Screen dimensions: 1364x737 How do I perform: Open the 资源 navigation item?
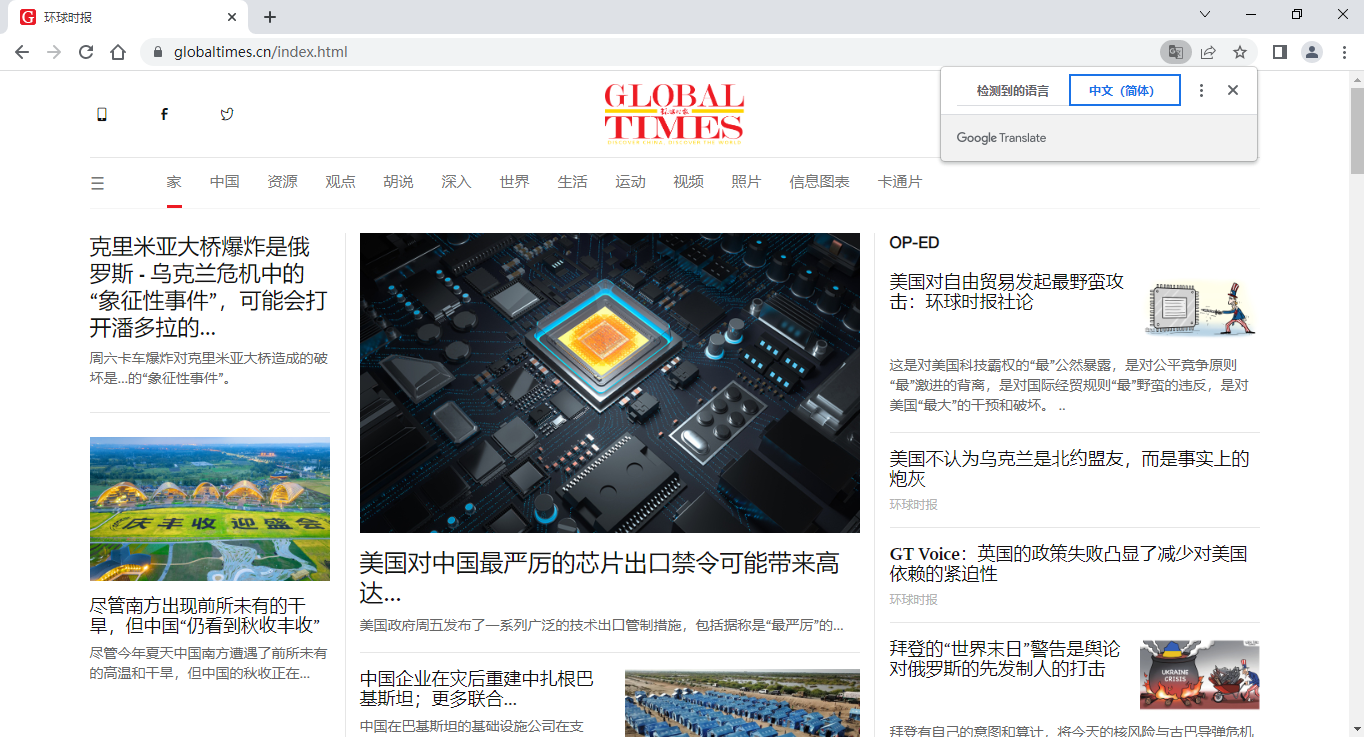click(283, 182)
